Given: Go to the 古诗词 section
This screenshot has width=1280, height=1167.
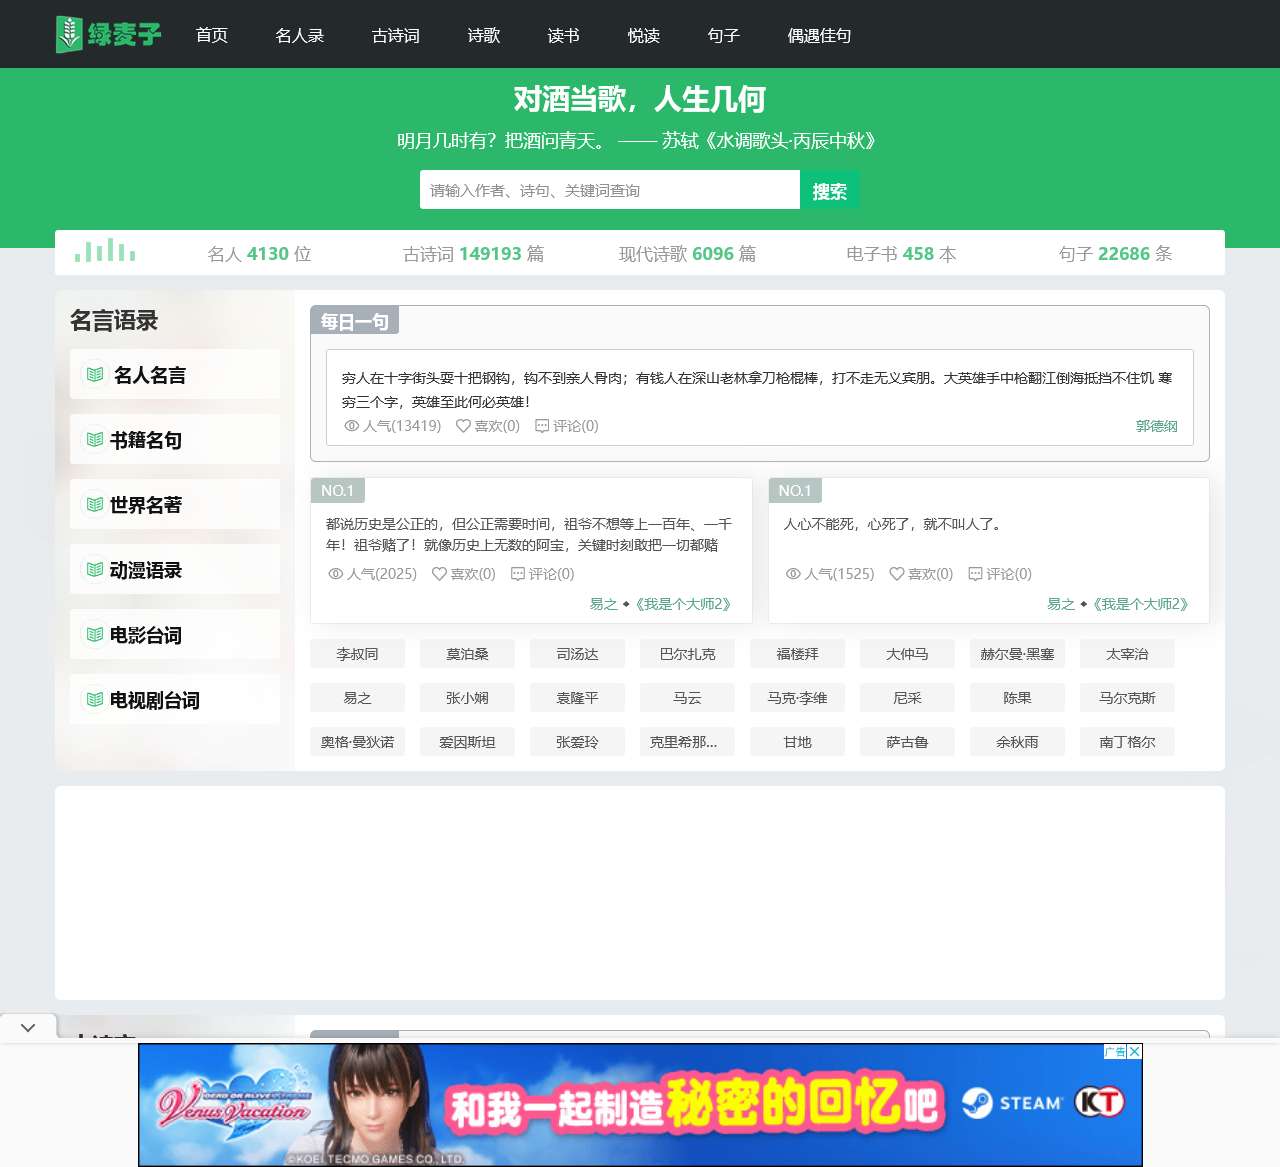Looking at the screenshot, I should tap(396, 35).
